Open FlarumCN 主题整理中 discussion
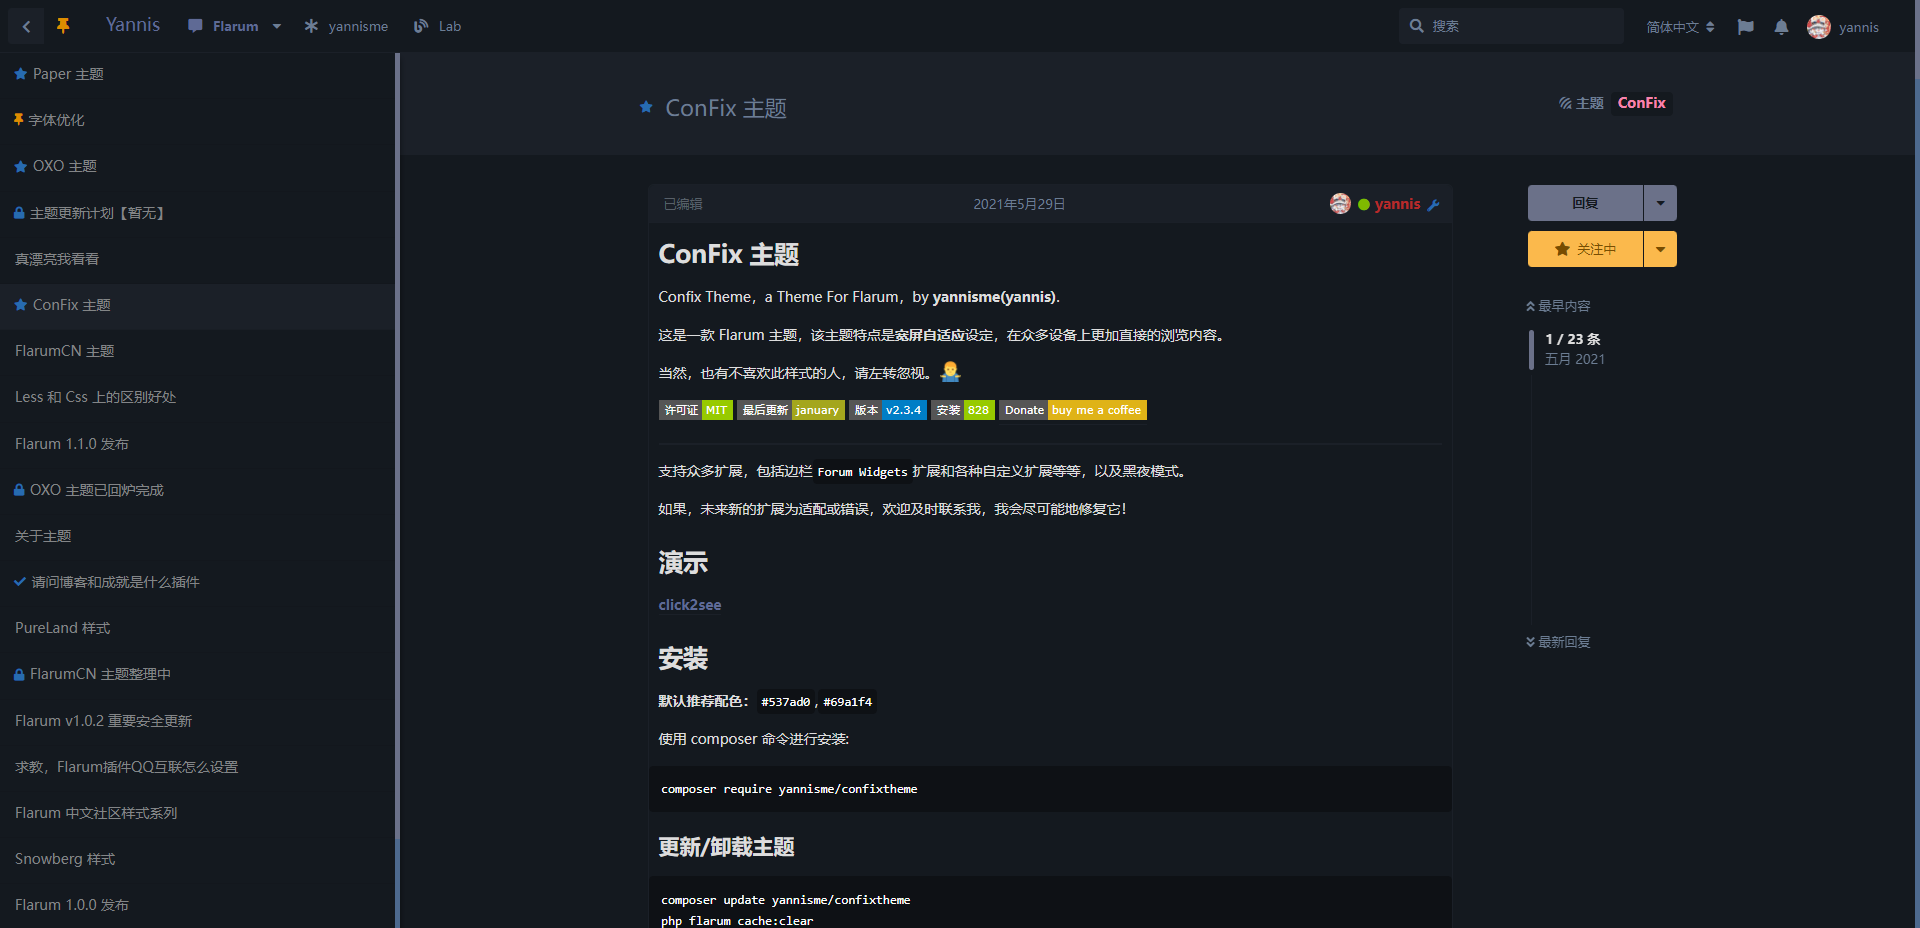Image resolution: width=1920 pixels, height=928 pixels. (197, 674)
